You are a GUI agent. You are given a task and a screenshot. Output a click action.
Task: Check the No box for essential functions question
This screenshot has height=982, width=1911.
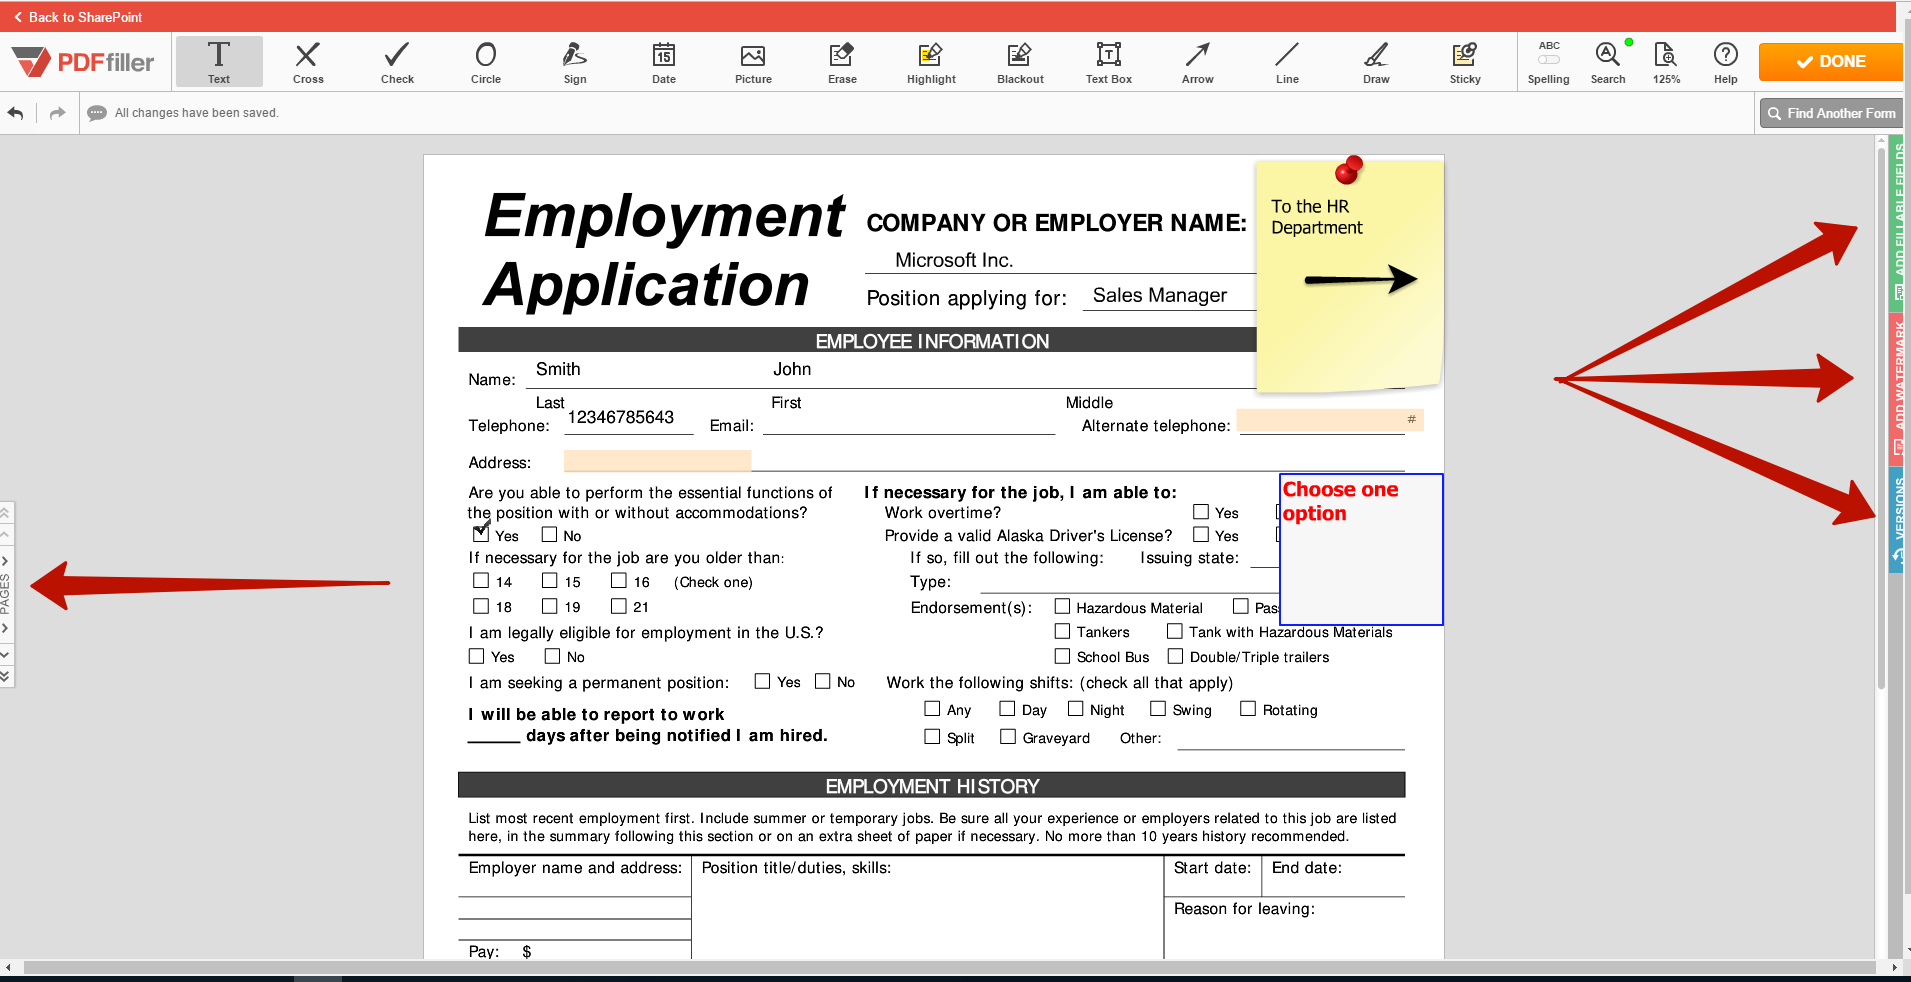[x=551, y=534]
